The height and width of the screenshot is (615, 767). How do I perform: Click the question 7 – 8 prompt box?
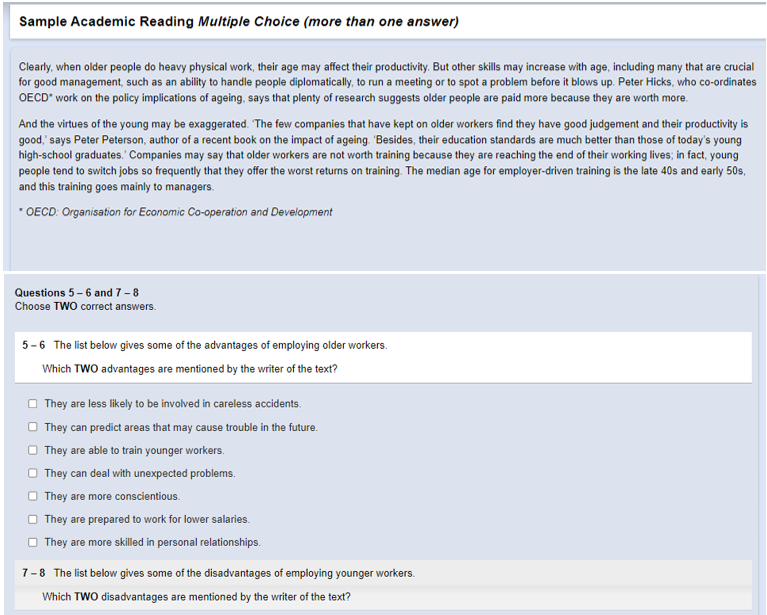(x=383, y=585)
